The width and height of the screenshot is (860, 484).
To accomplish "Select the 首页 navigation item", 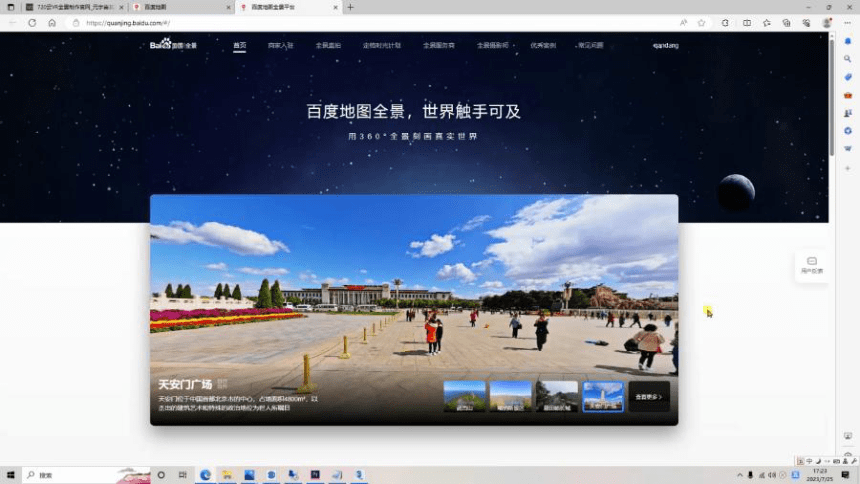I will (x=240, y=46).
